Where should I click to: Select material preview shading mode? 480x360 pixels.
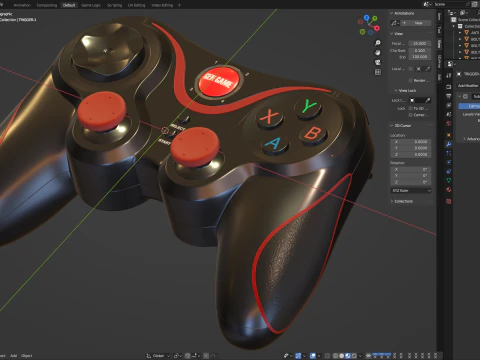pyautogui.click(x=348, y=356)
